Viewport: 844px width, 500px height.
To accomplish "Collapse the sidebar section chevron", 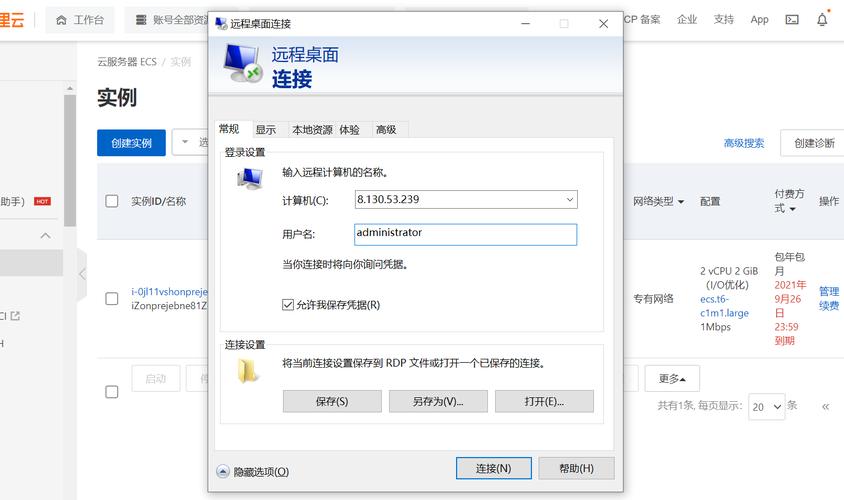I will click(x=46, y=235).
